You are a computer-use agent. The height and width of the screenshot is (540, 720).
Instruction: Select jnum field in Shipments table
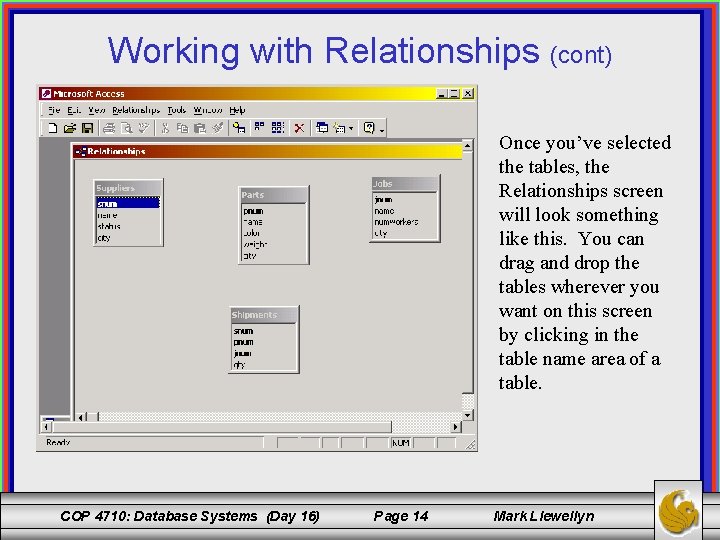pyautogui.click(x=264, y=354)
